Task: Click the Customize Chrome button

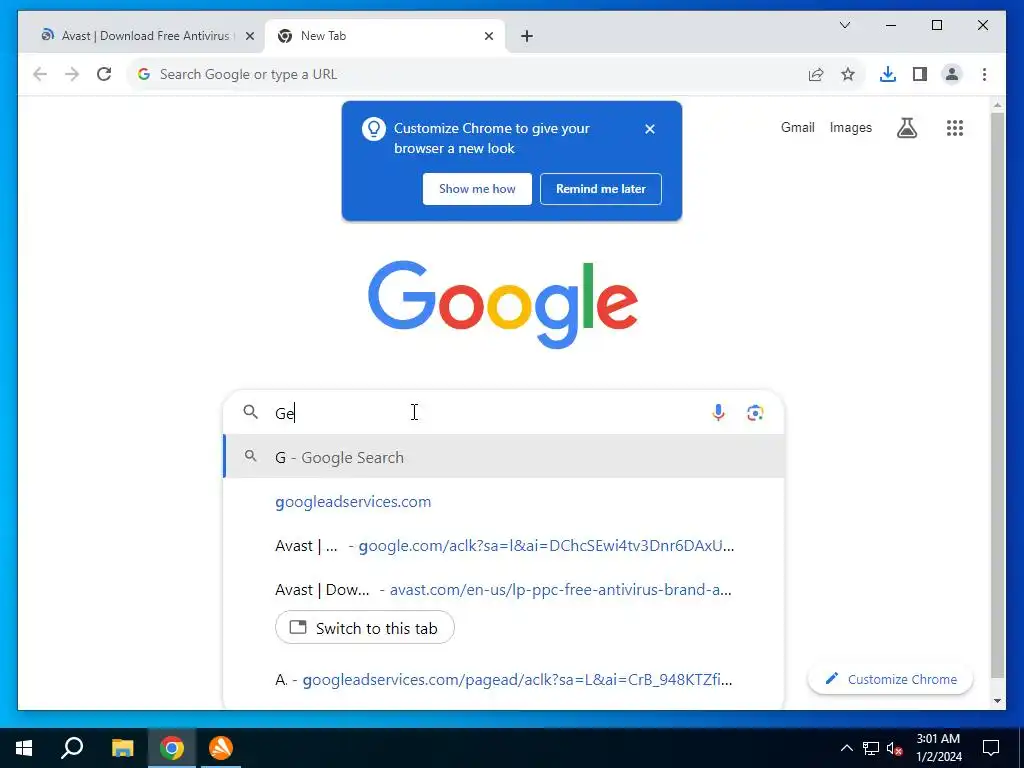Action: click(x=890, y=679)
